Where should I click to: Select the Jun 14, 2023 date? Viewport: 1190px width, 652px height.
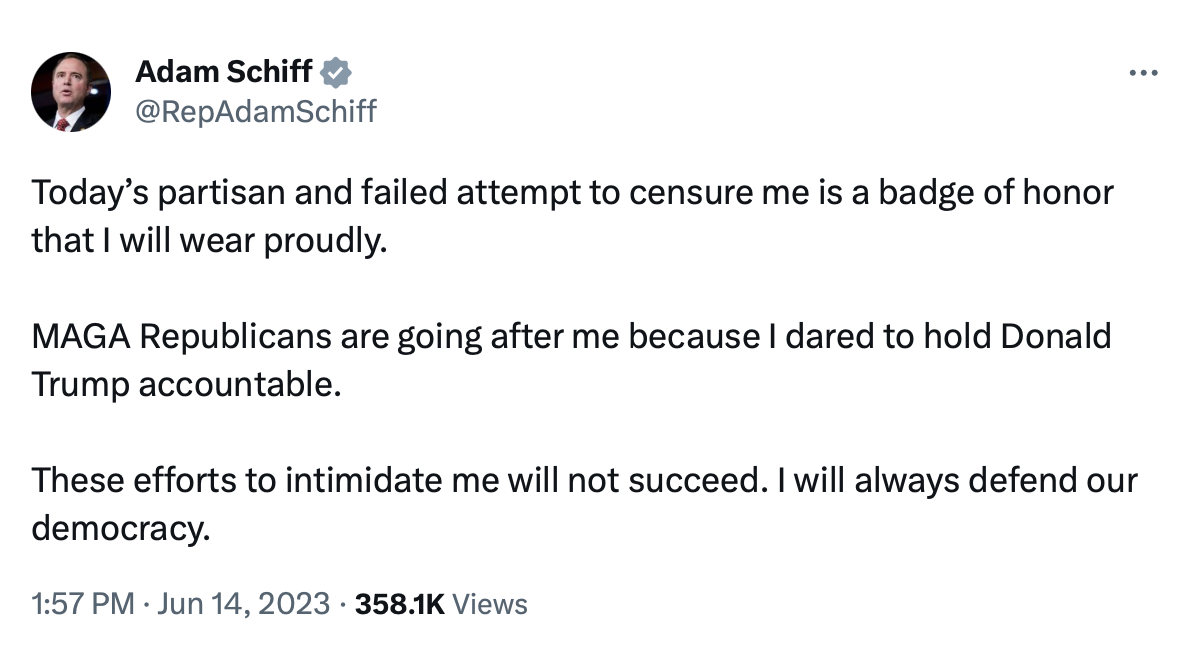(244, 604)
